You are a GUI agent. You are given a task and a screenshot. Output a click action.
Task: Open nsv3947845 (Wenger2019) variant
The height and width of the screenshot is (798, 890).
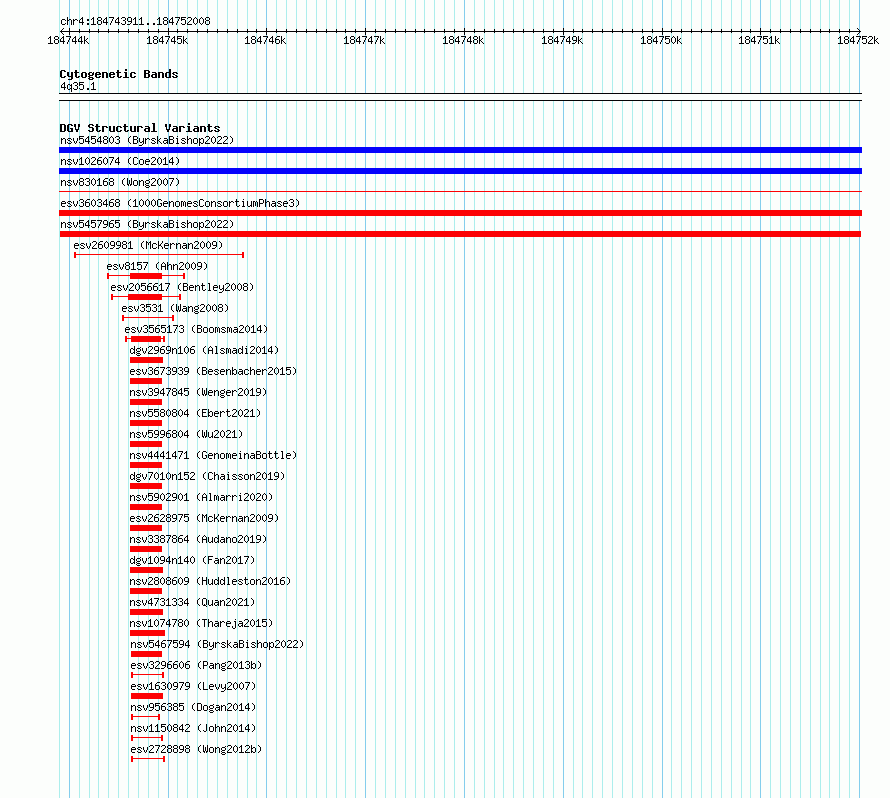(x=198, y=392)
